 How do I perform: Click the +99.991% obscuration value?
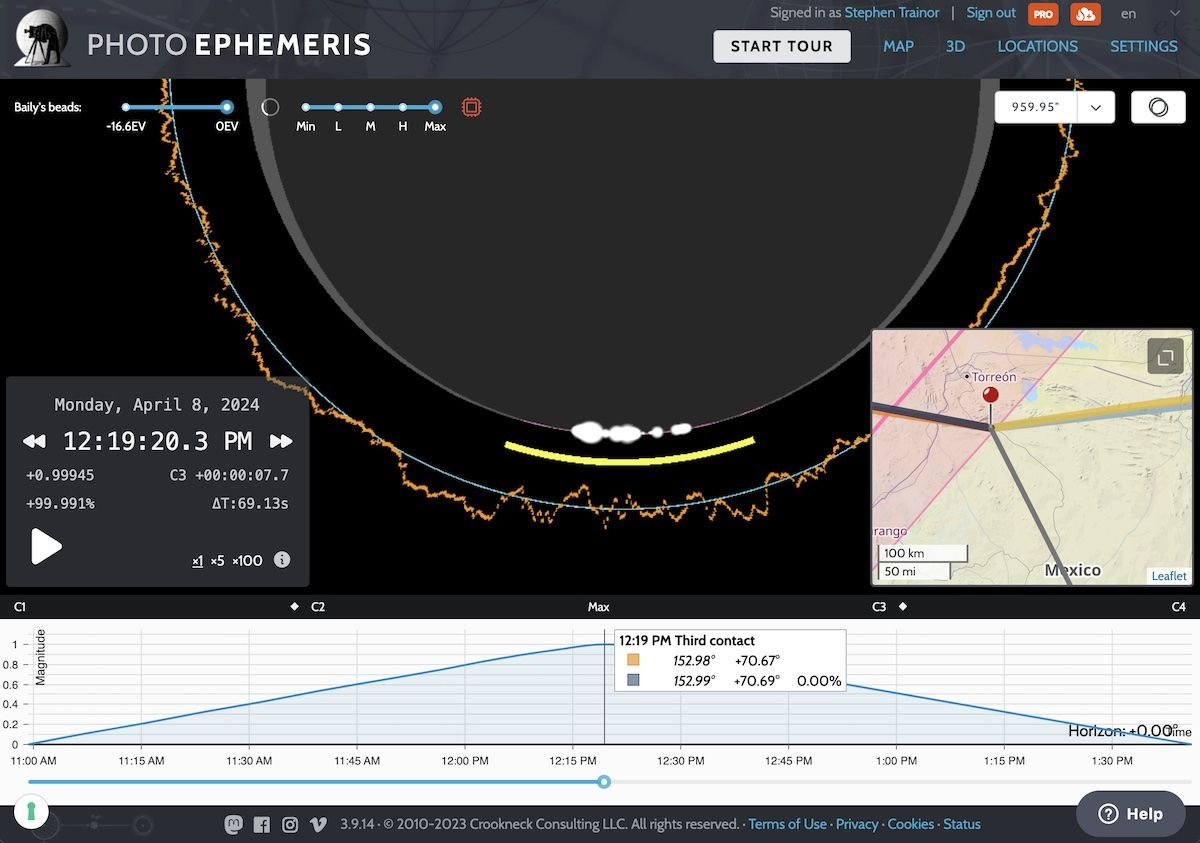tap(60, 503)
